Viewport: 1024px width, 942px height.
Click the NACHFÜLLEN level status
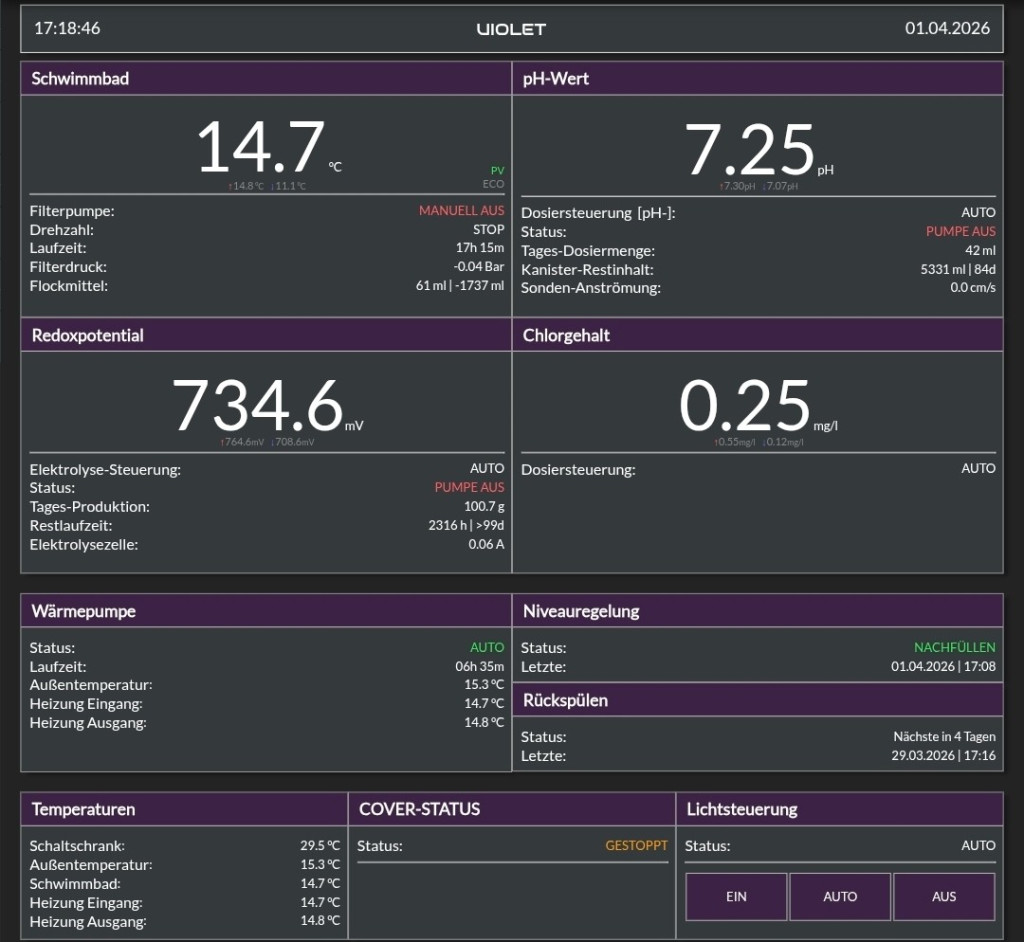coord(955,647)
